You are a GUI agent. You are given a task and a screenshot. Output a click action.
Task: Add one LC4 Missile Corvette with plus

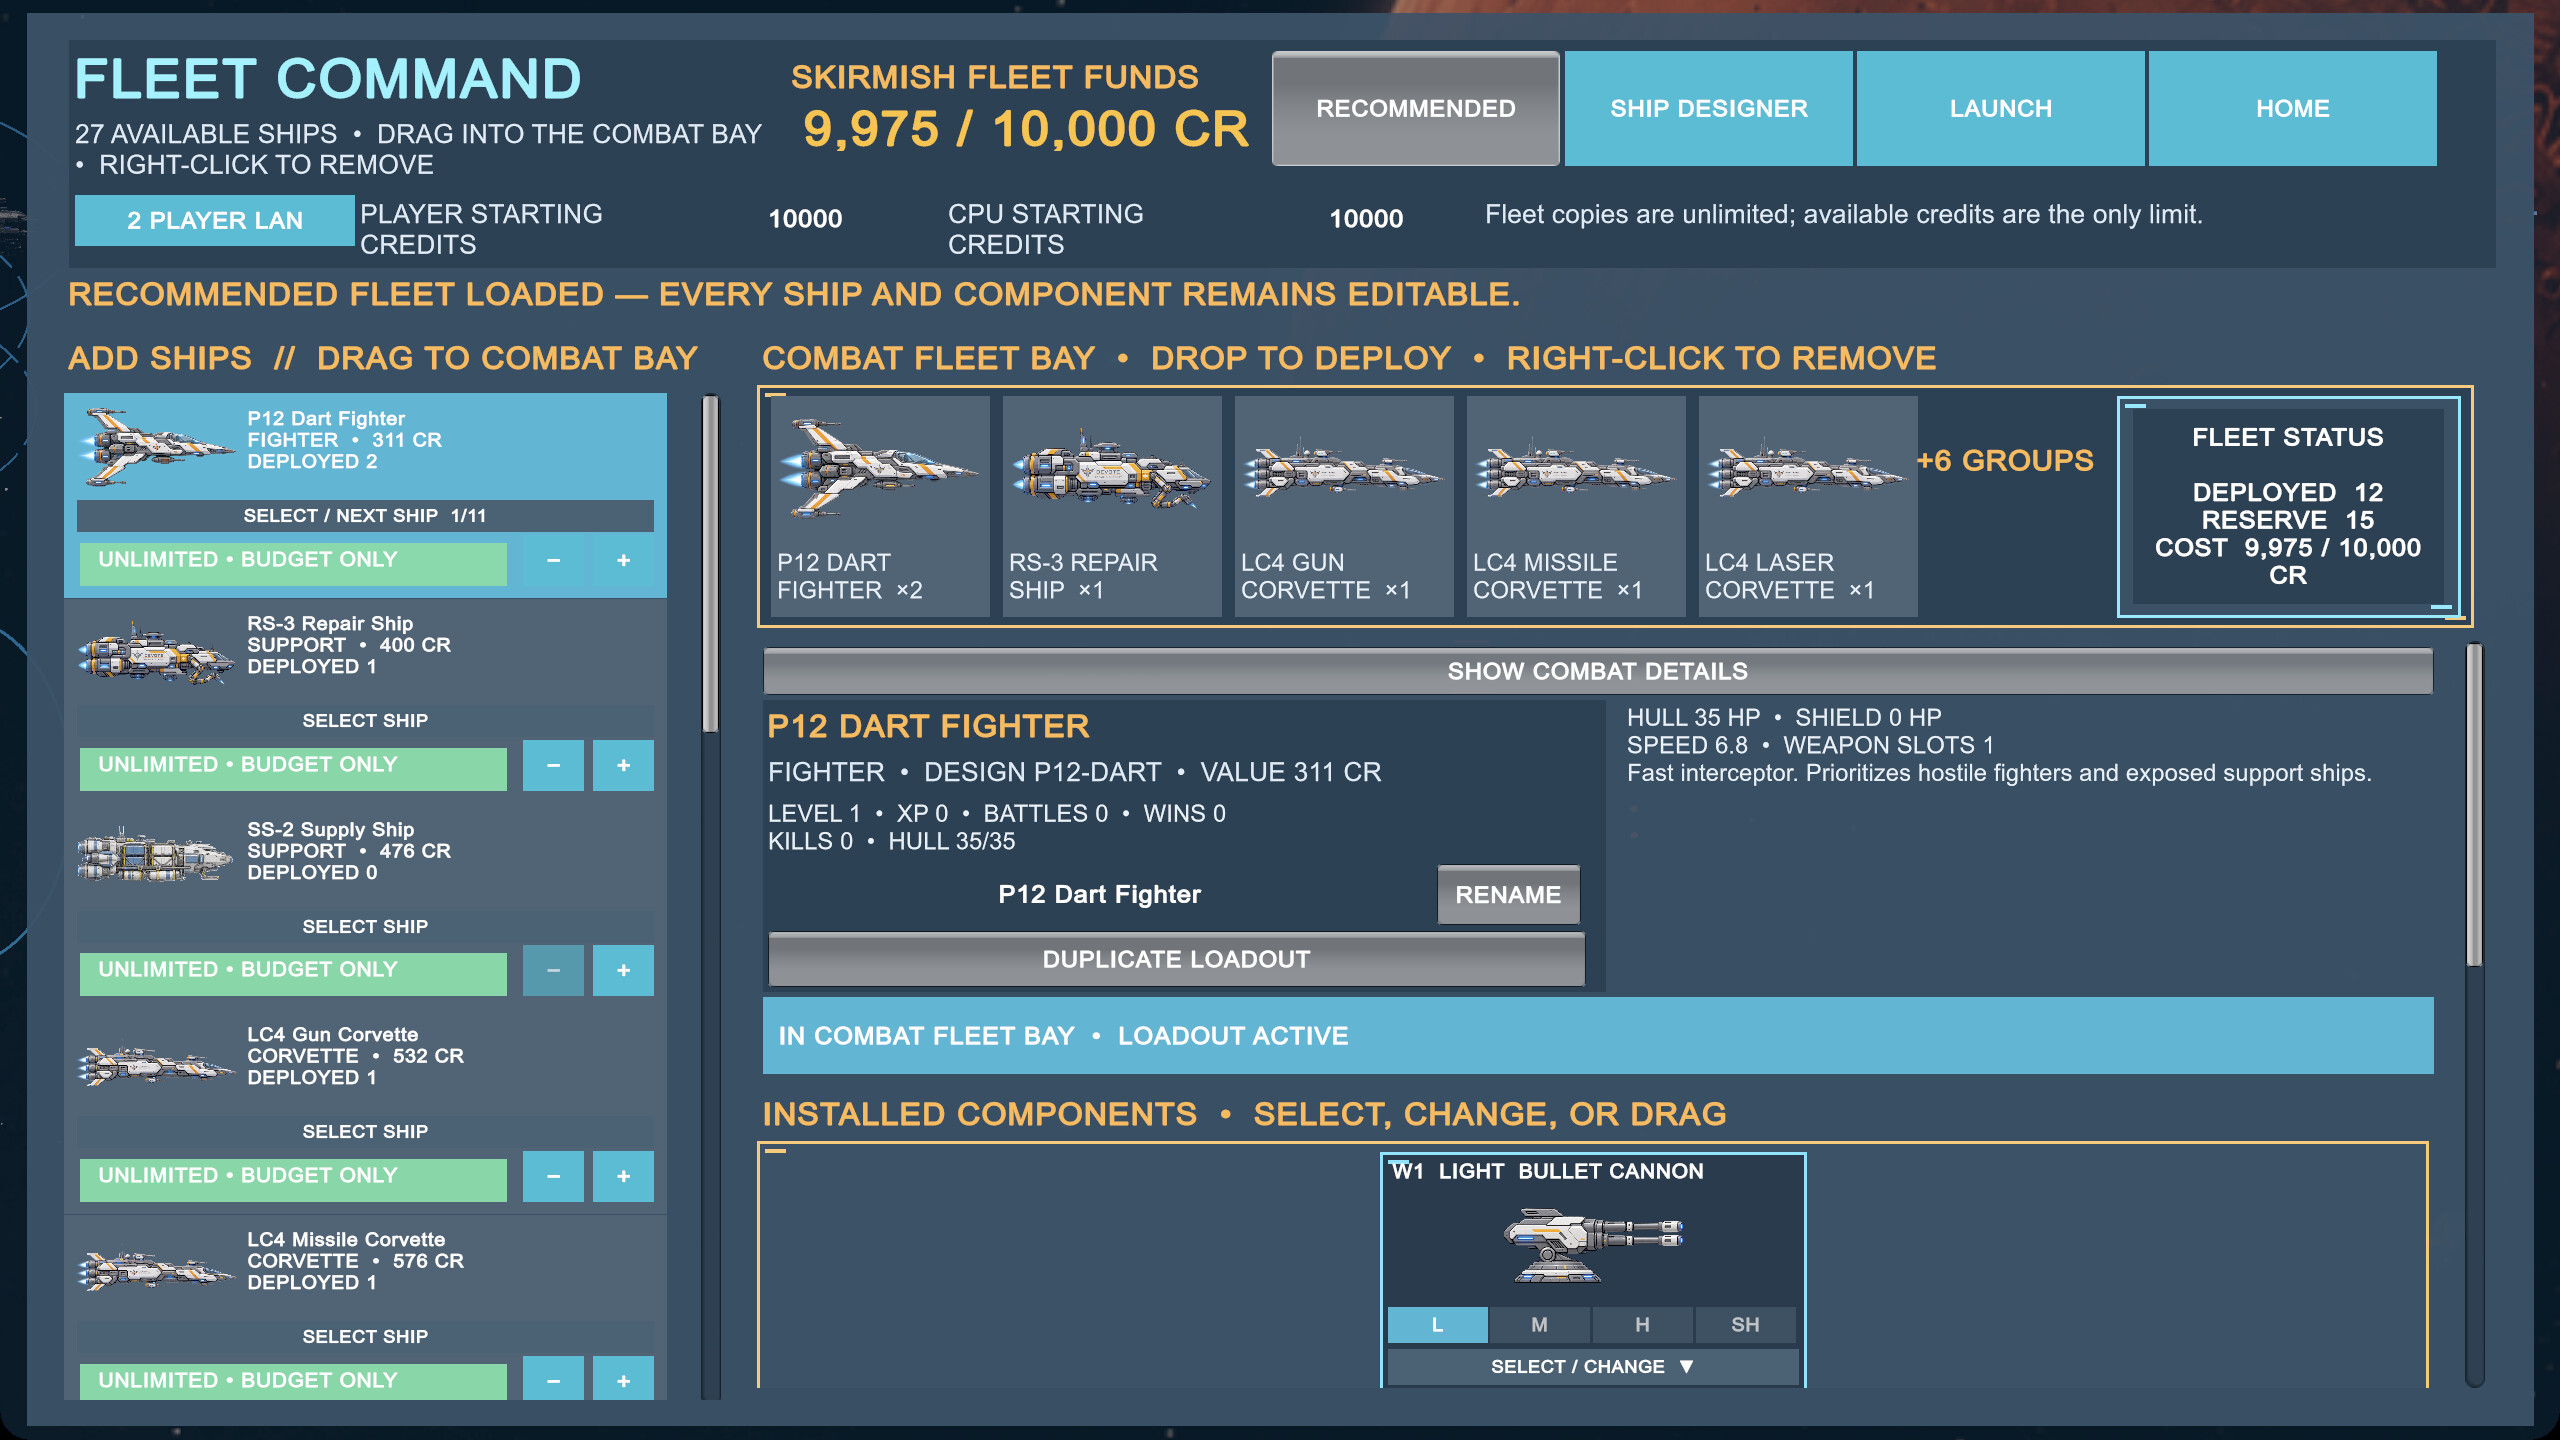point(623,1380)
